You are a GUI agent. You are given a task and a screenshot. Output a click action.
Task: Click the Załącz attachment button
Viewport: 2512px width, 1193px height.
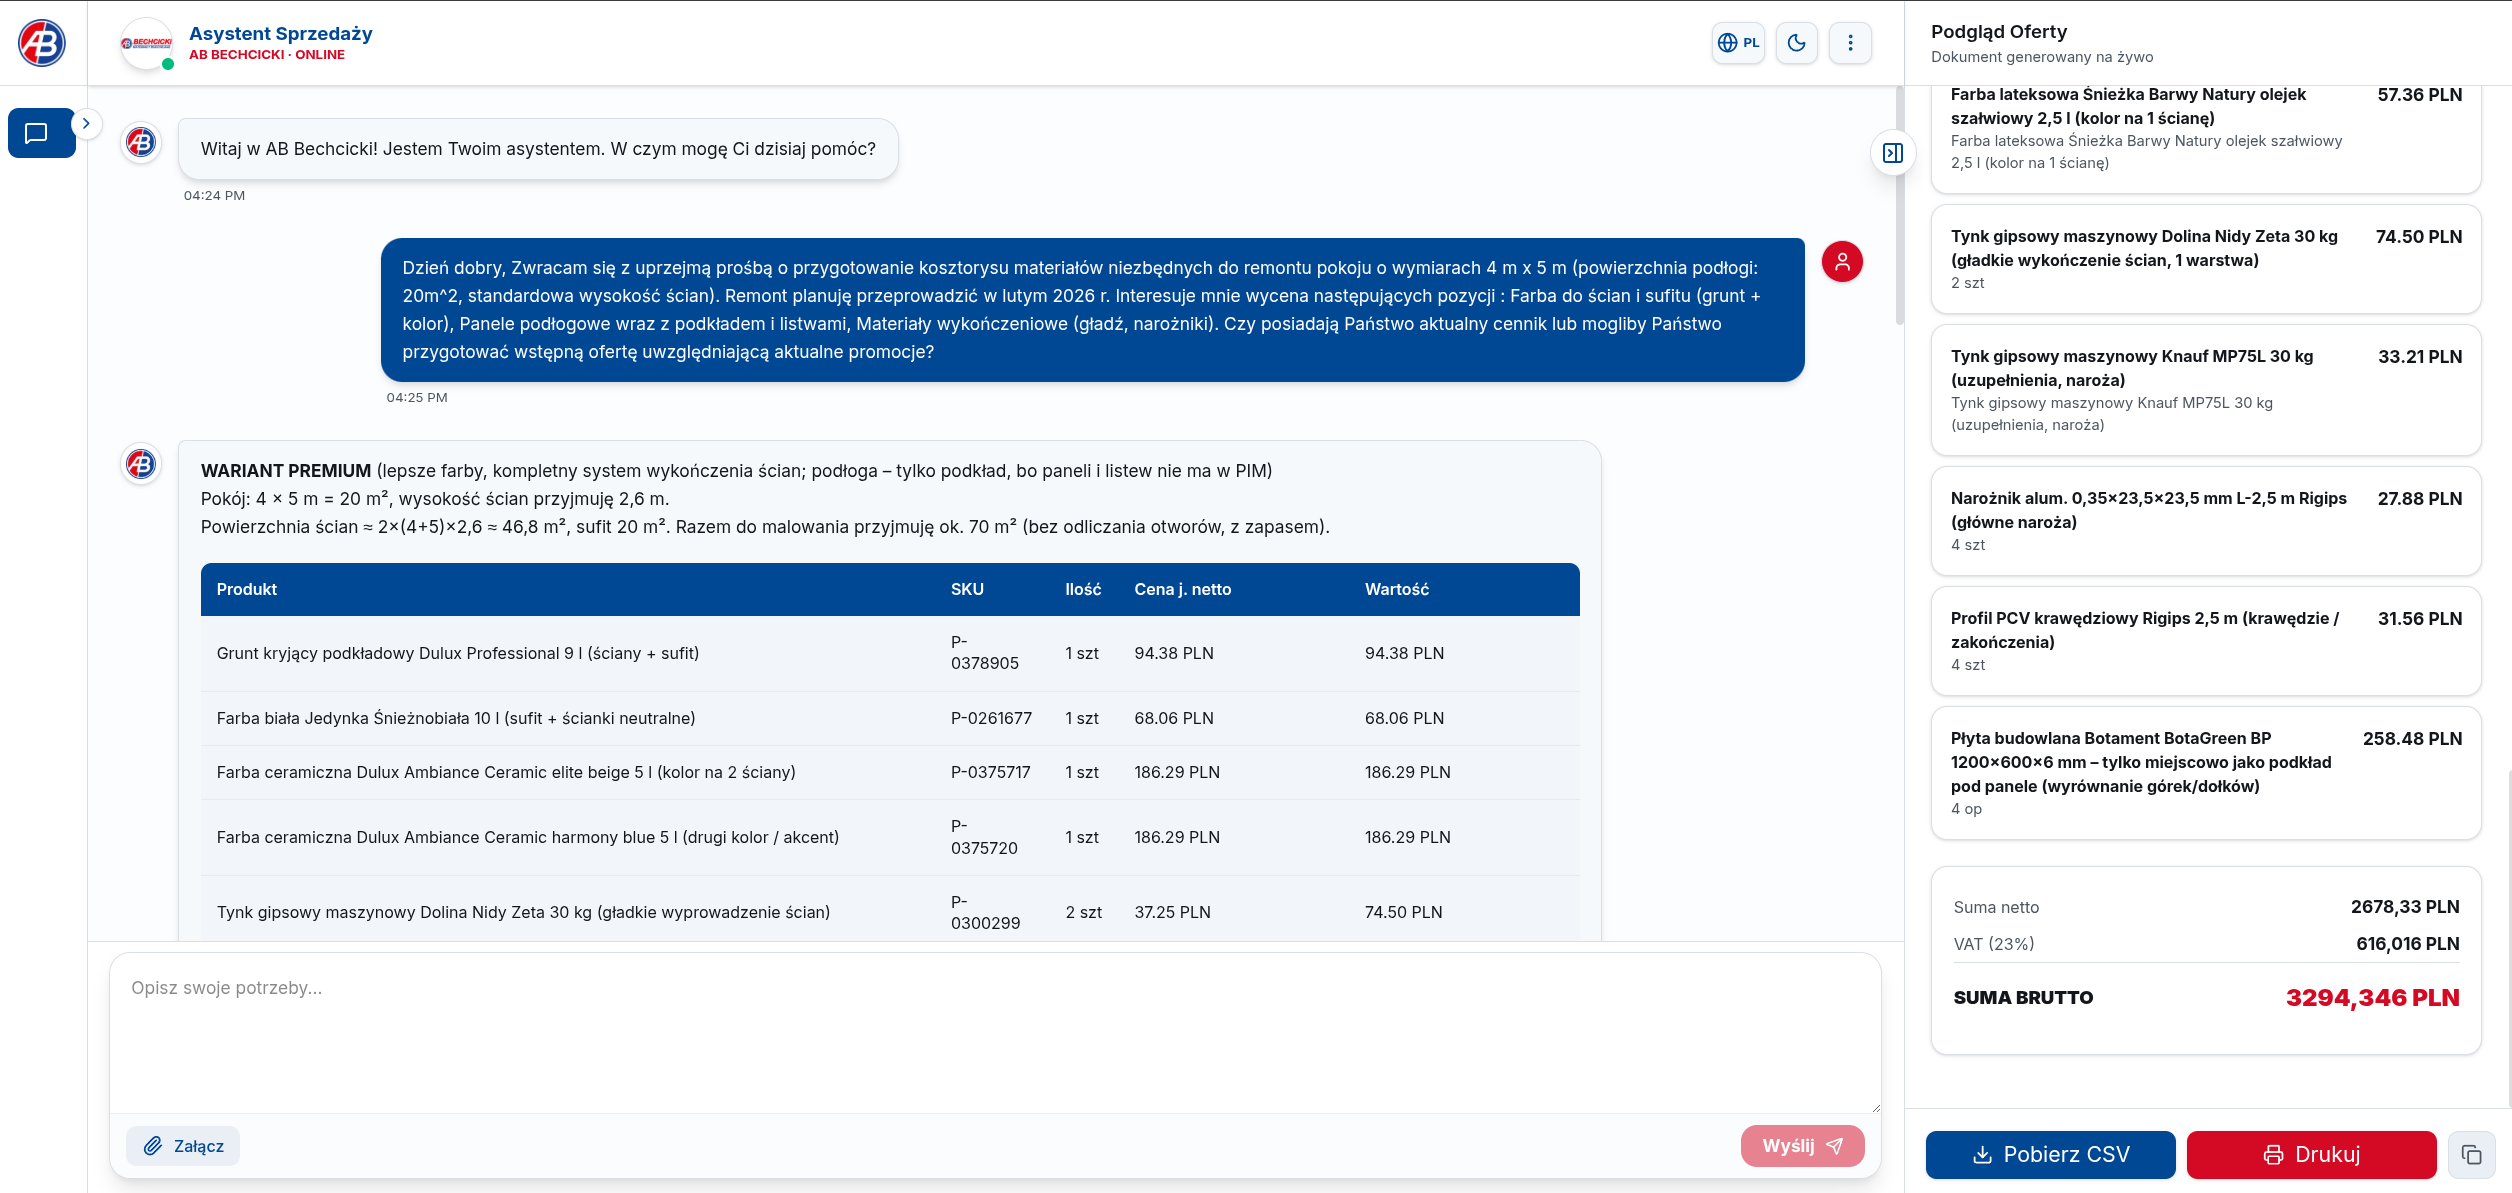pos(183,1146)
